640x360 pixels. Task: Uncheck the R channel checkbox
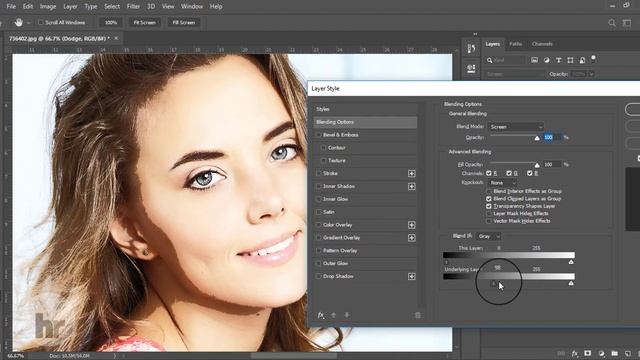coord(489,173)
